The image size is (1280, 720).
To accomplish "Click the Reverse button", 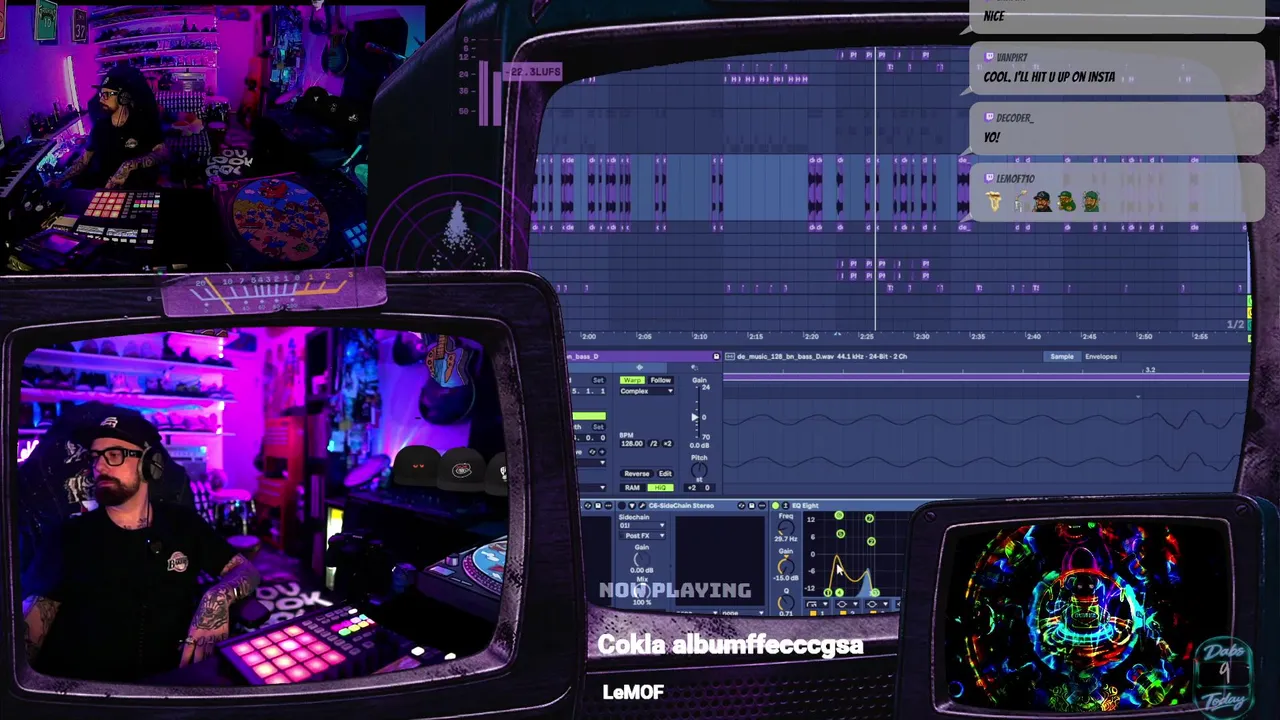I will coord(636,474).
